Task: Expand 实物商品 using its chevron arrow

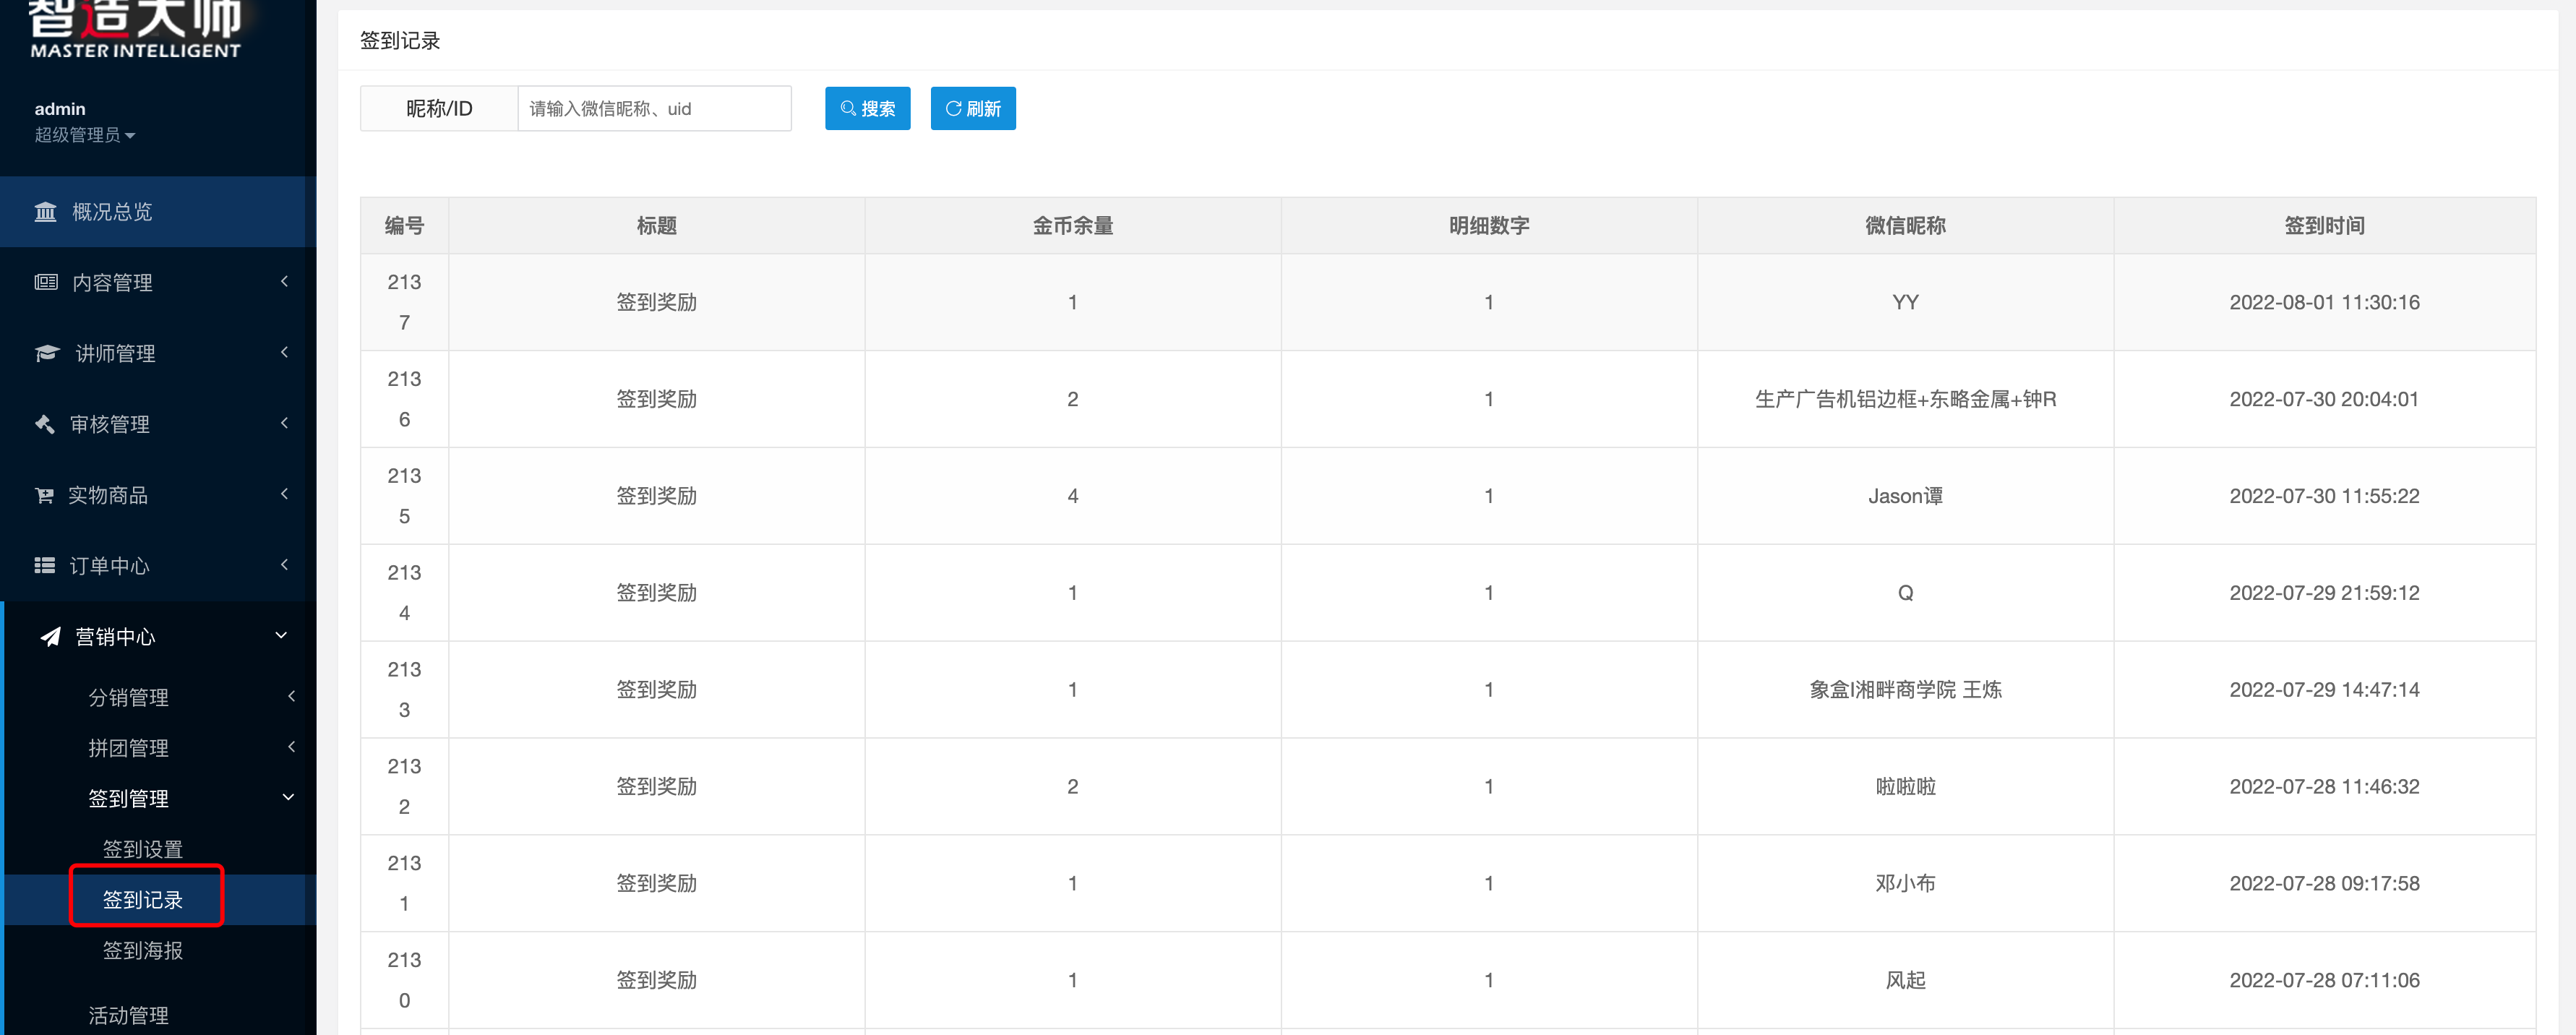Action: coord(285,494)
